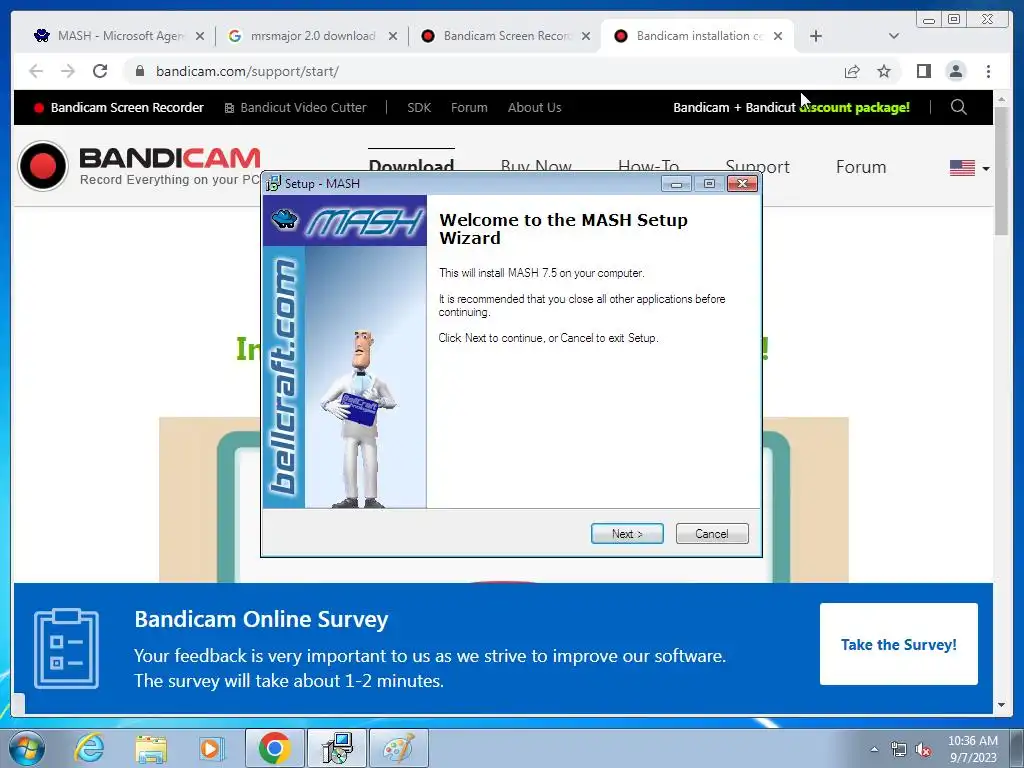Click the 10:36 AM taskbar clock
1024x768 pixels.
[x=972, y=749]
